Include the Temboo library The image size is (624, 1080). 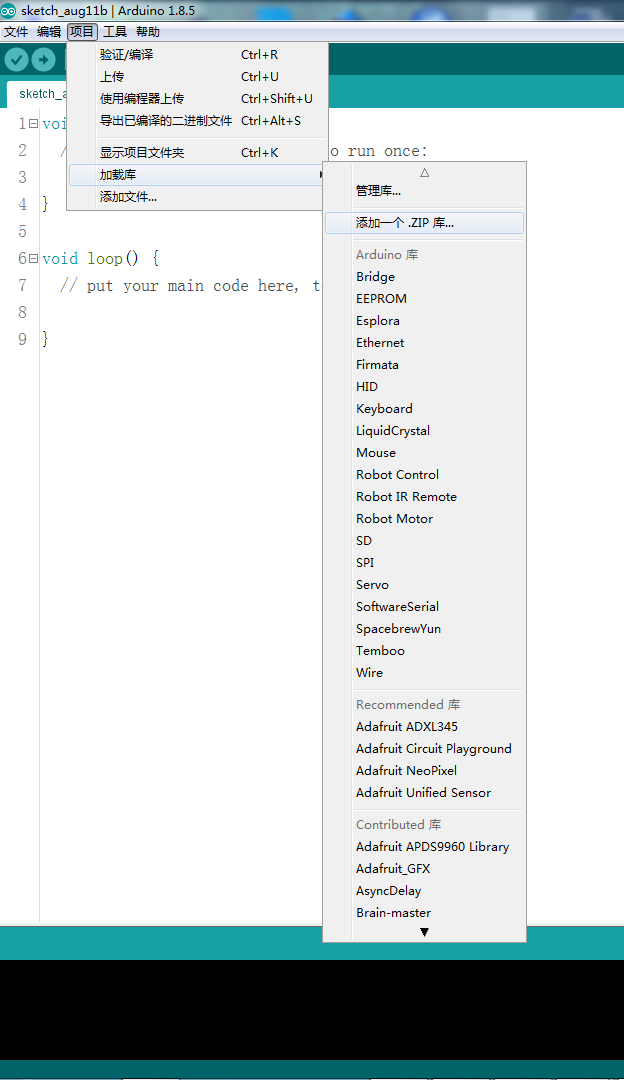click(x=424, y=652)
